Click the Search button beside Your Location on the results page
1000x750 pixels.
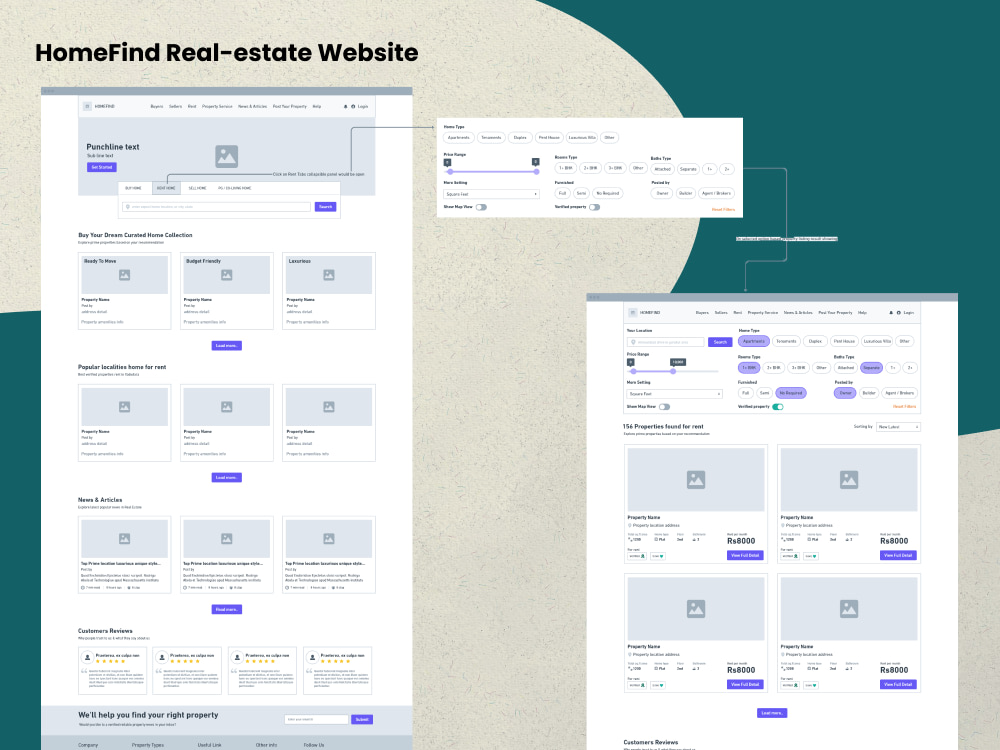720,342
